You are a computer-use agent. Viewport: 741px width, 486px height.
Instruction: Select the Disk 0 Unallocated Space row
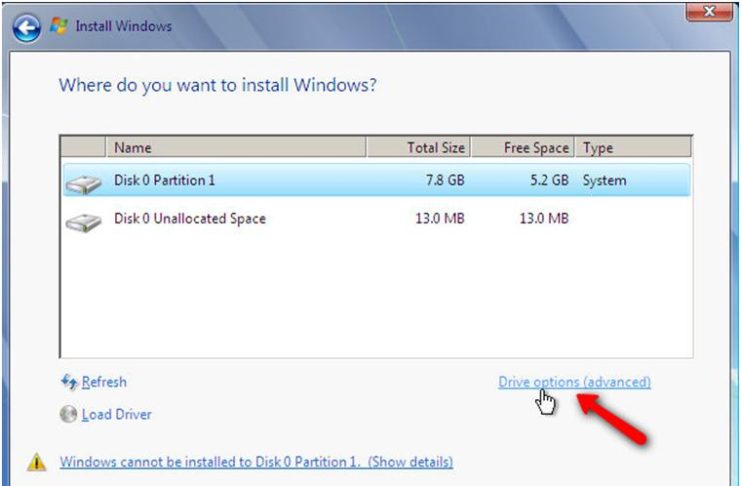tap(377, 218)
